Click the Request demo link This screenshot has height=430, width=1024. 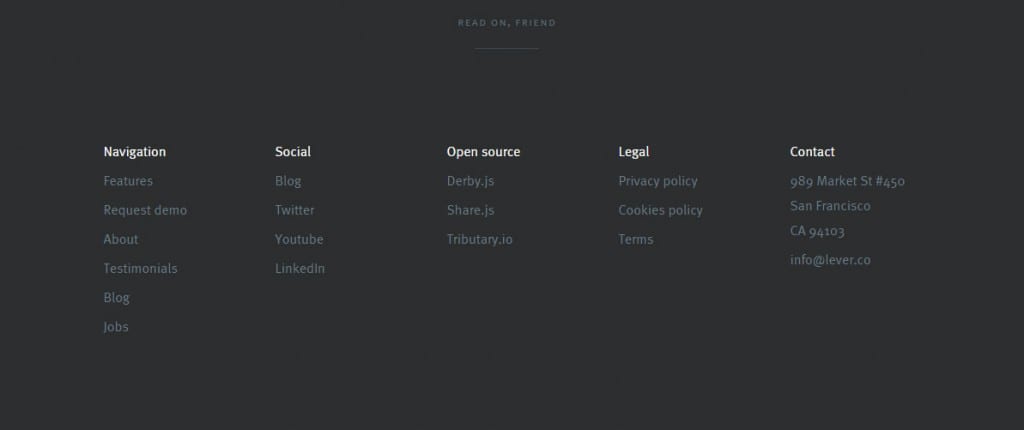[145, 210]
